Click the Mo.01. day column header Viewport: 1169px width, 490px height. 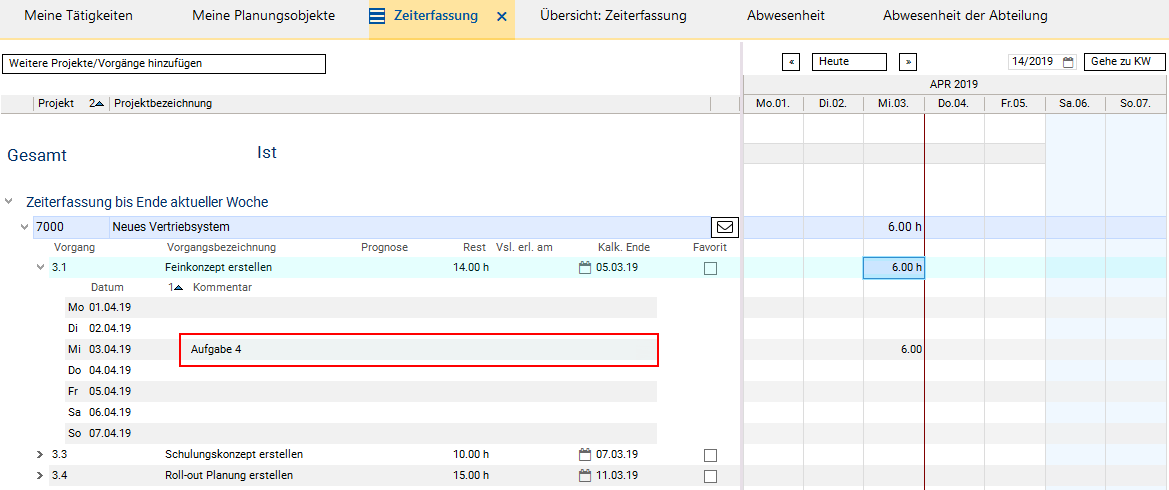click(772, 104)
